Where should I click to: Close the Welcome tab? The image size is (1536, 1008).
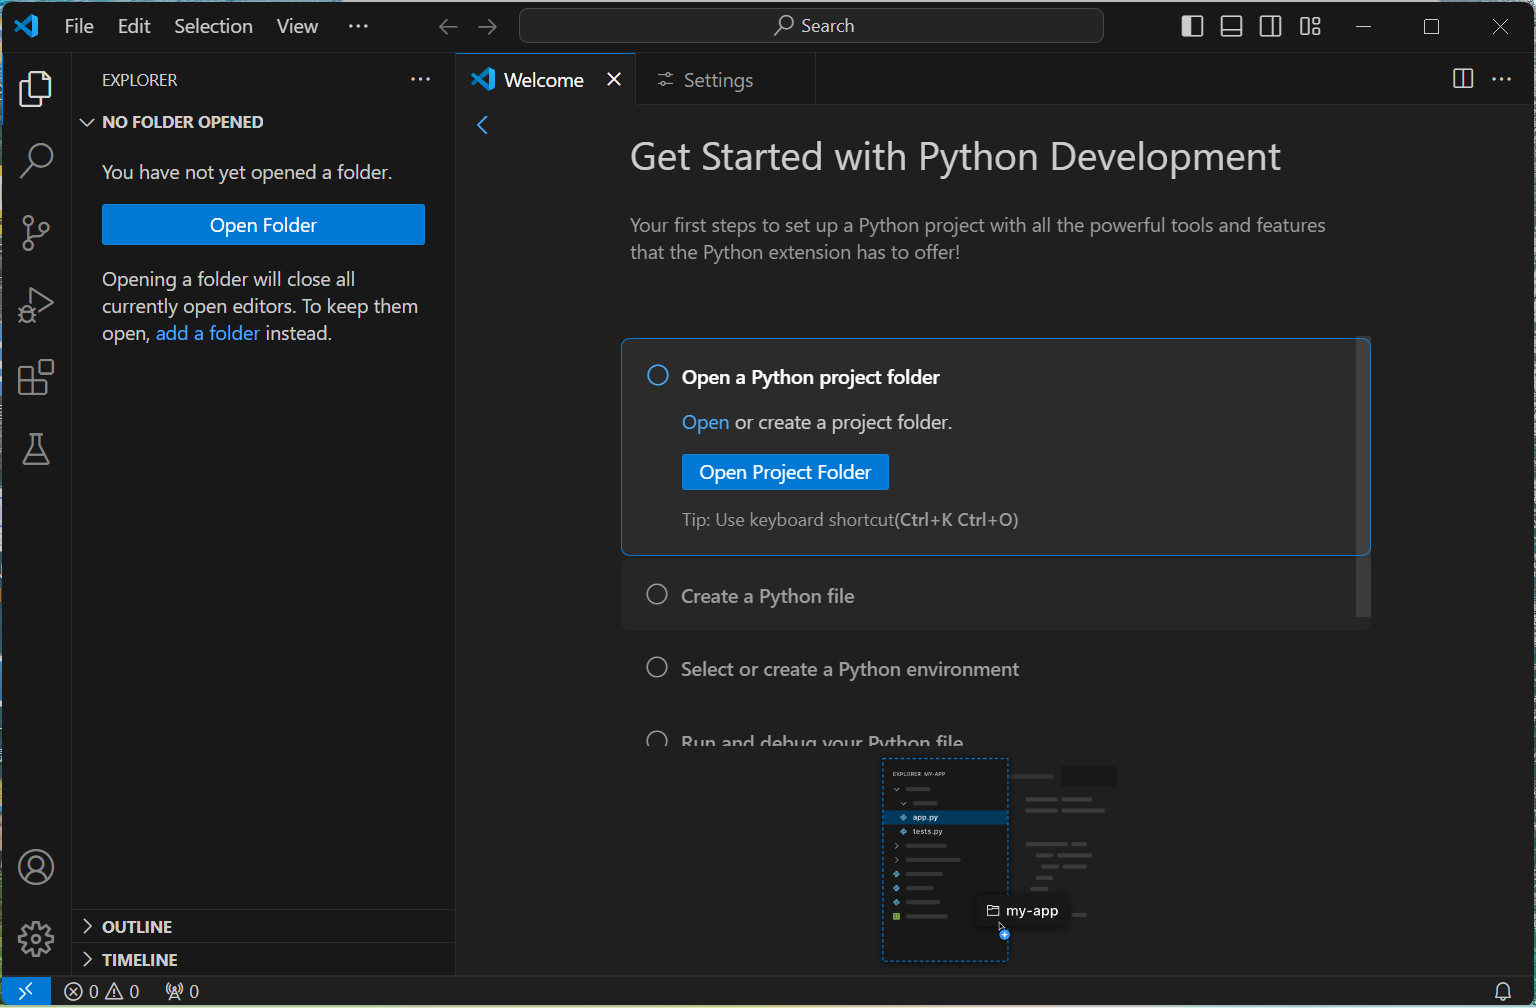click(x=614, y=79)
